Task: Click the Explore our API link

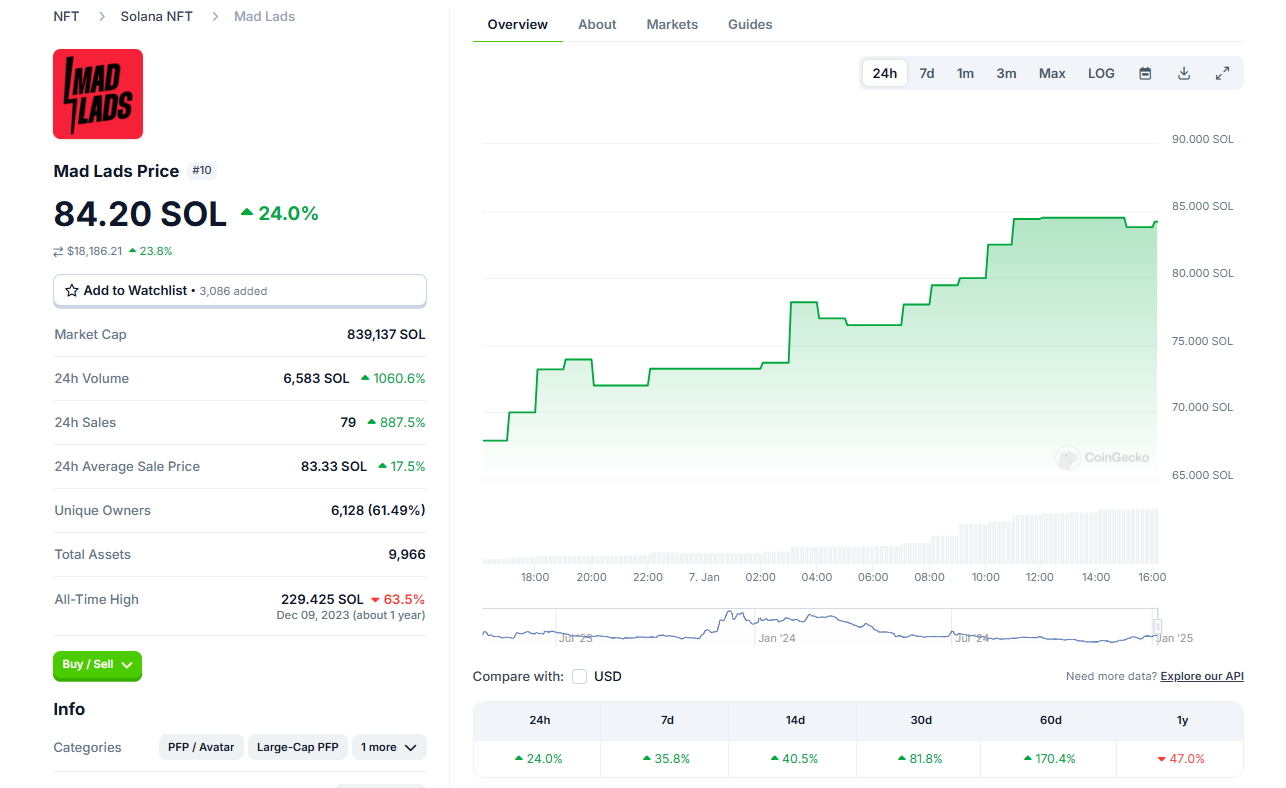Action: 1202,677
